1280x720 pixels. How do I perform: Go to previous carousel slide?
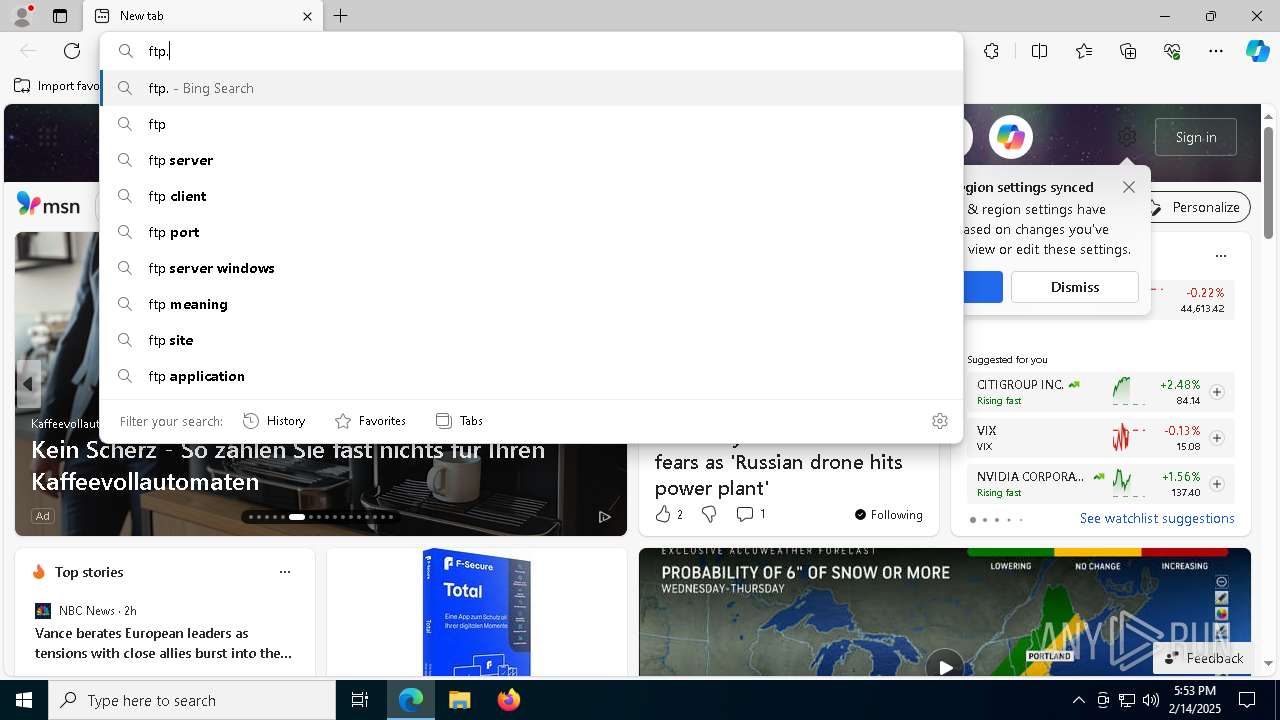click(28, 384)
